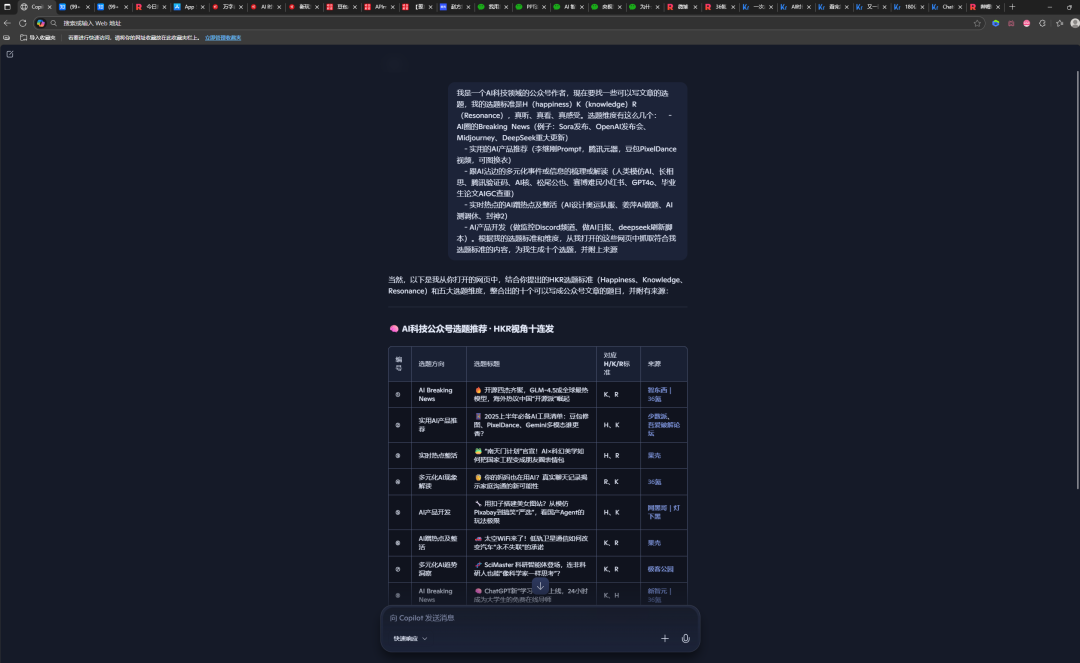The image size is (1080, 663).
Task: Close the 1800 tab
Action: coord(922,7)
